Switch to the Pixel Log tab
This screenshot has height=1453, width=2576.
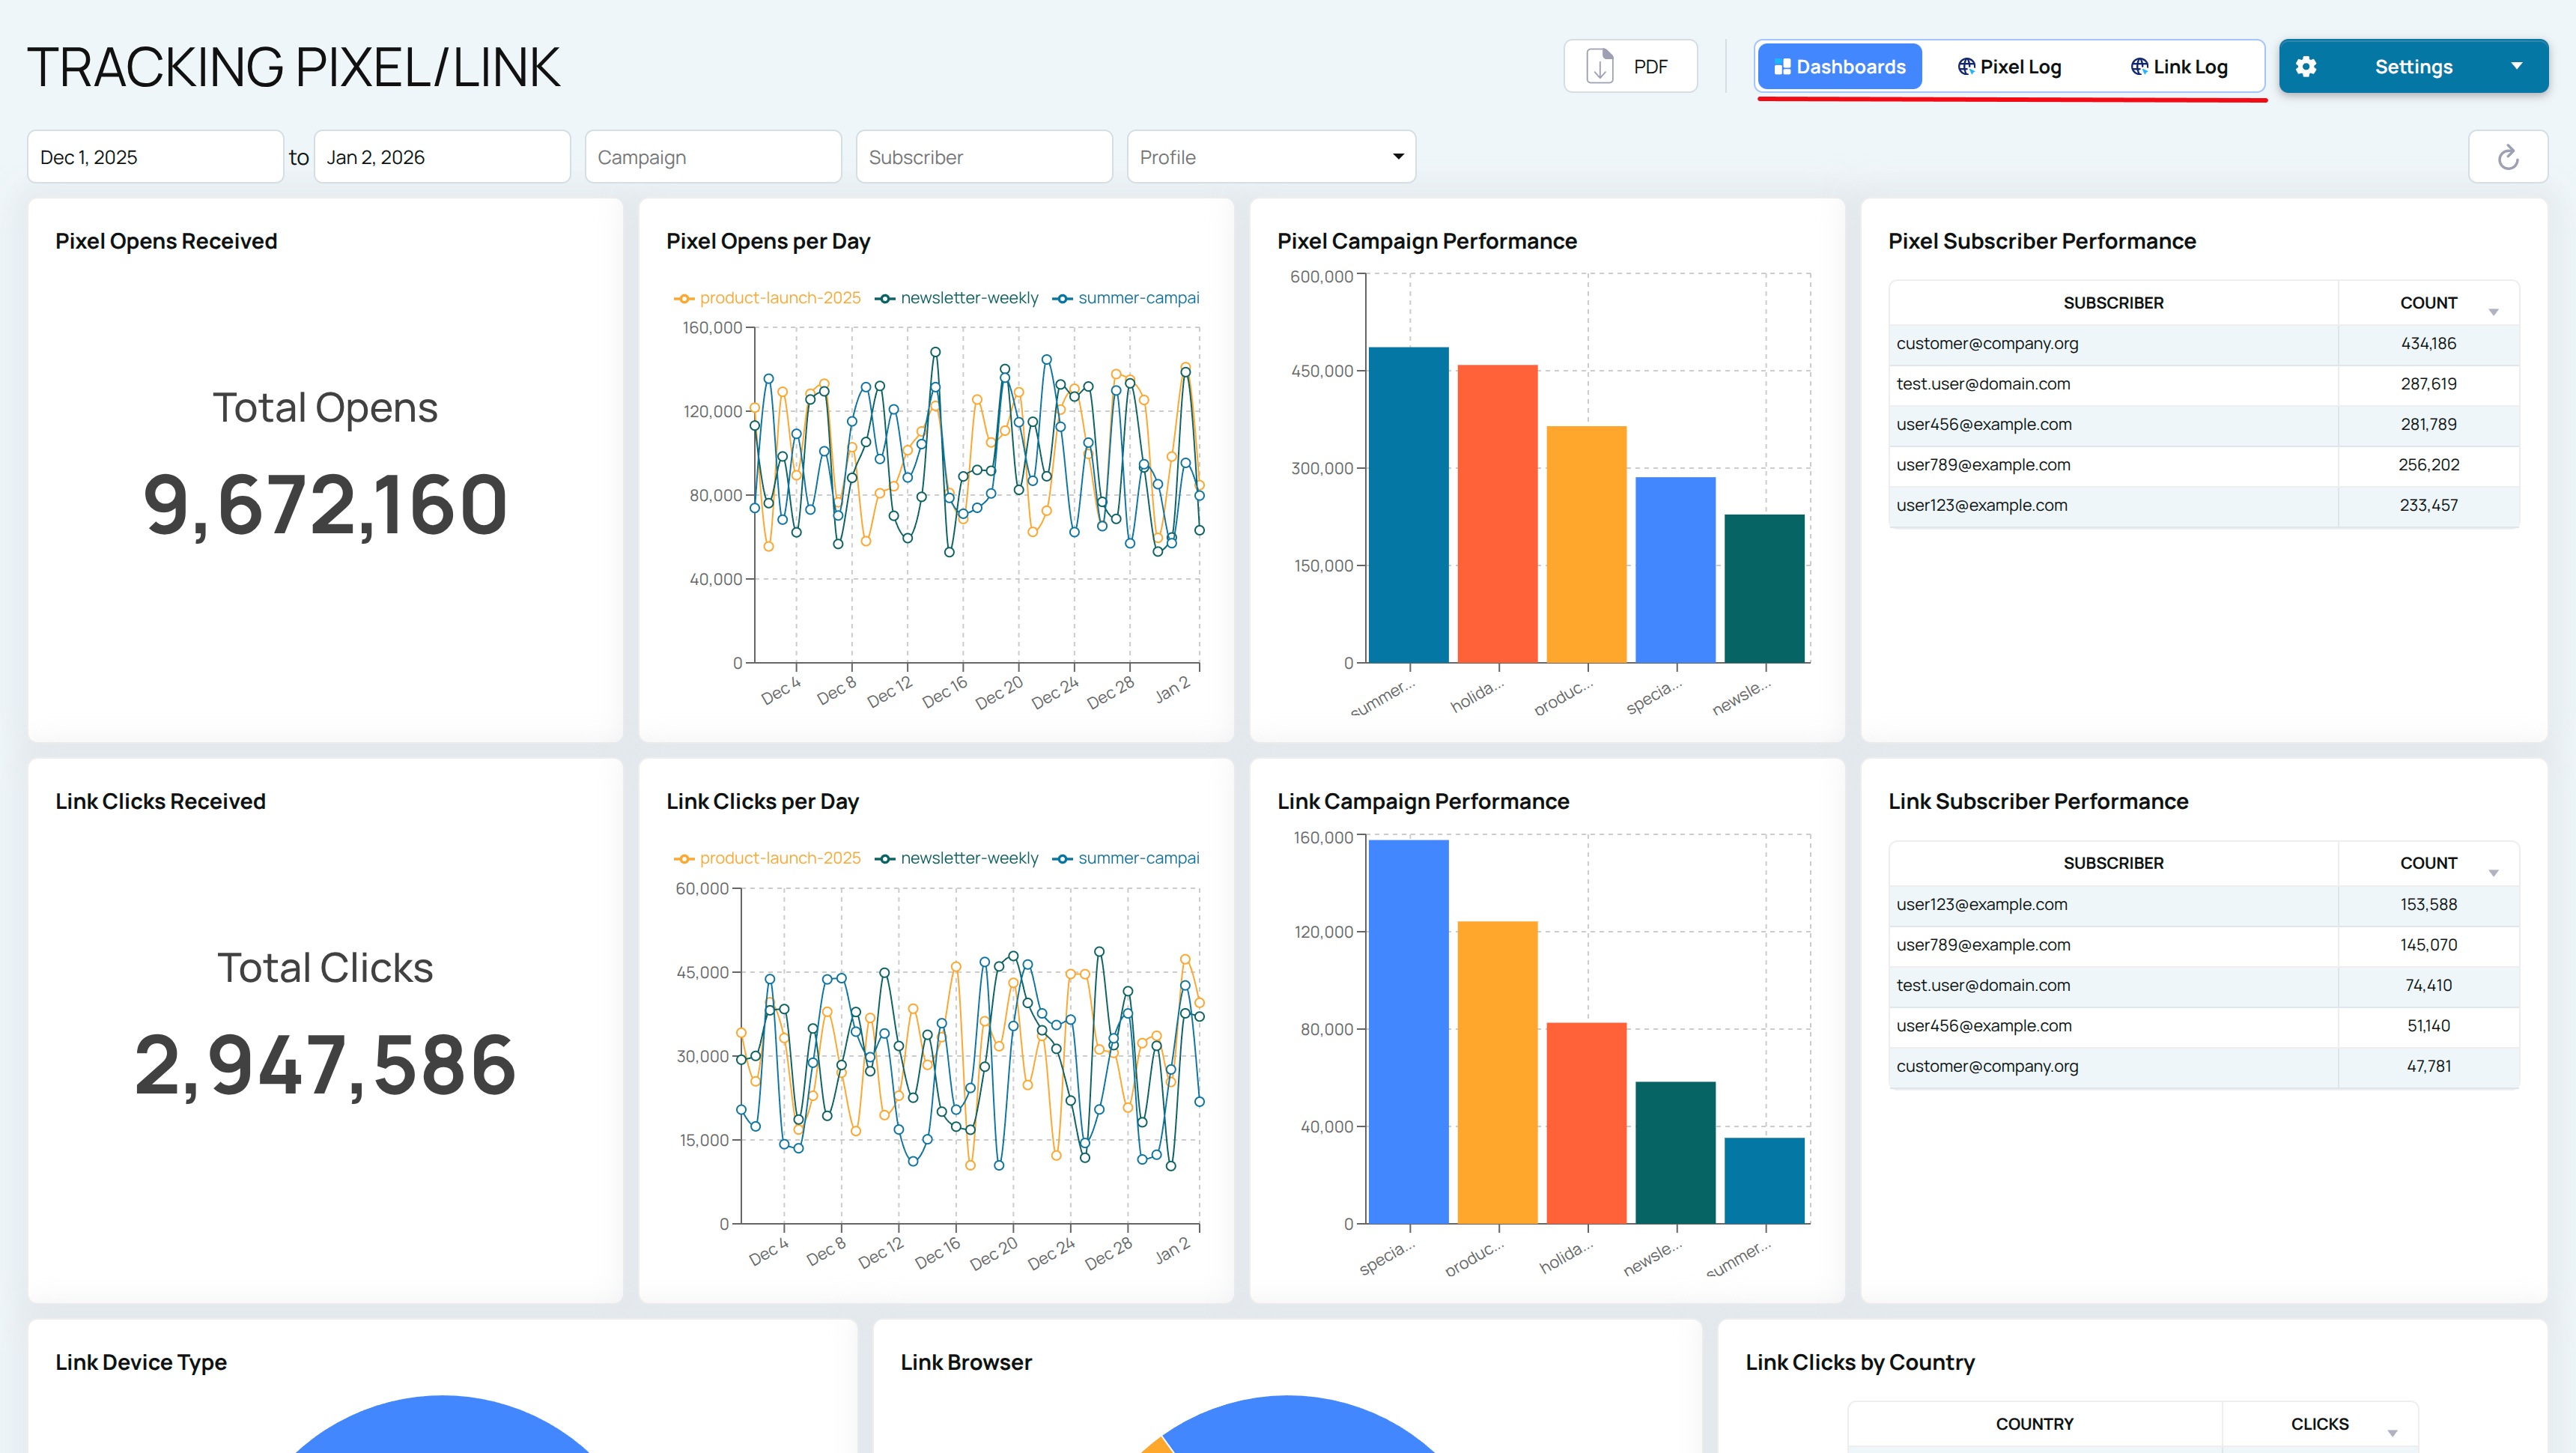pyautogui.click(x=2010, y=66)
